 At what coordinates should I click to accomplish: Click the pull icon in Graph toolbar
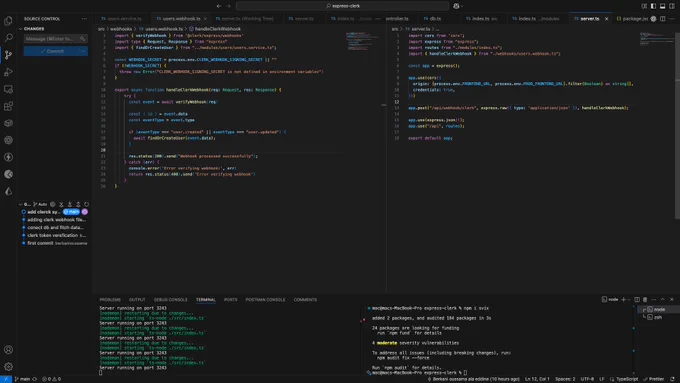pos(70,204)
